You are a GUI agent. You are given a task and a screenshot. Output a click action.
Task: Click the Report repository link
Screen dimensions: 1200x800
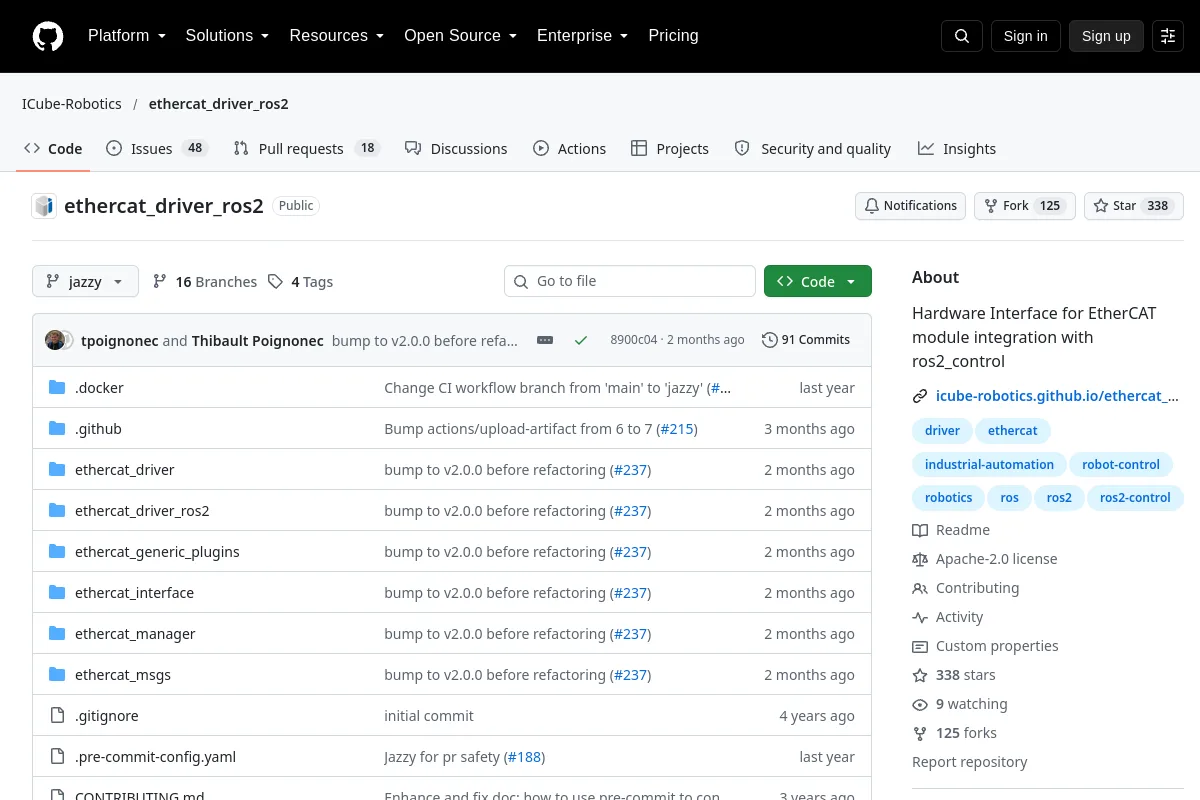coord(969,762)
